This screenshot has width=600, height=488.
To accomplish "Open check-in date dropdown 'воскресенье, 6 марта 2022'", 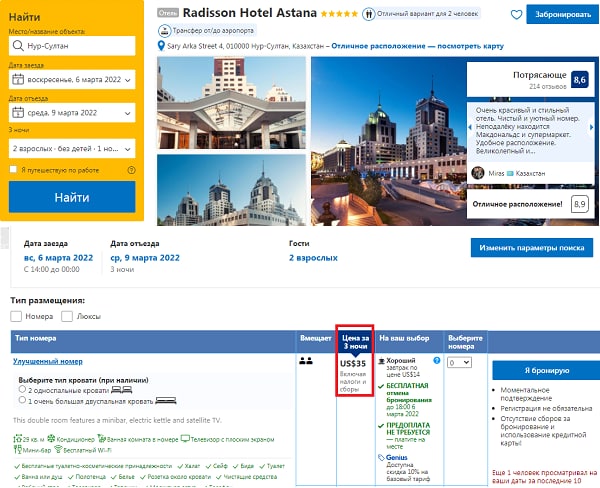I will (72, 79).
